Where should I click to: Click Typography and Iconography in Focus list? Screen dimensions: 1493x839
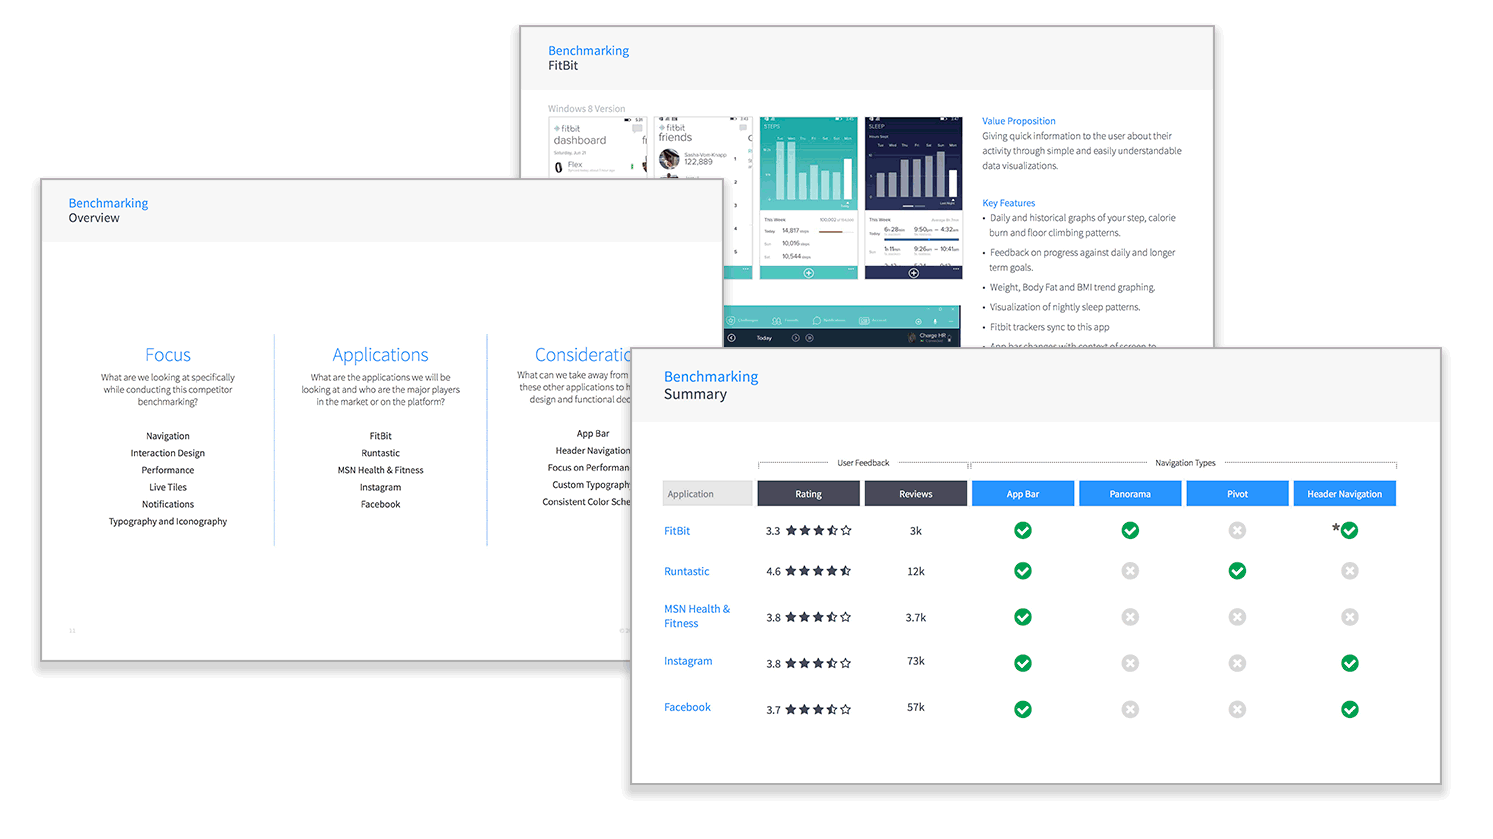(x=168, y=521)
